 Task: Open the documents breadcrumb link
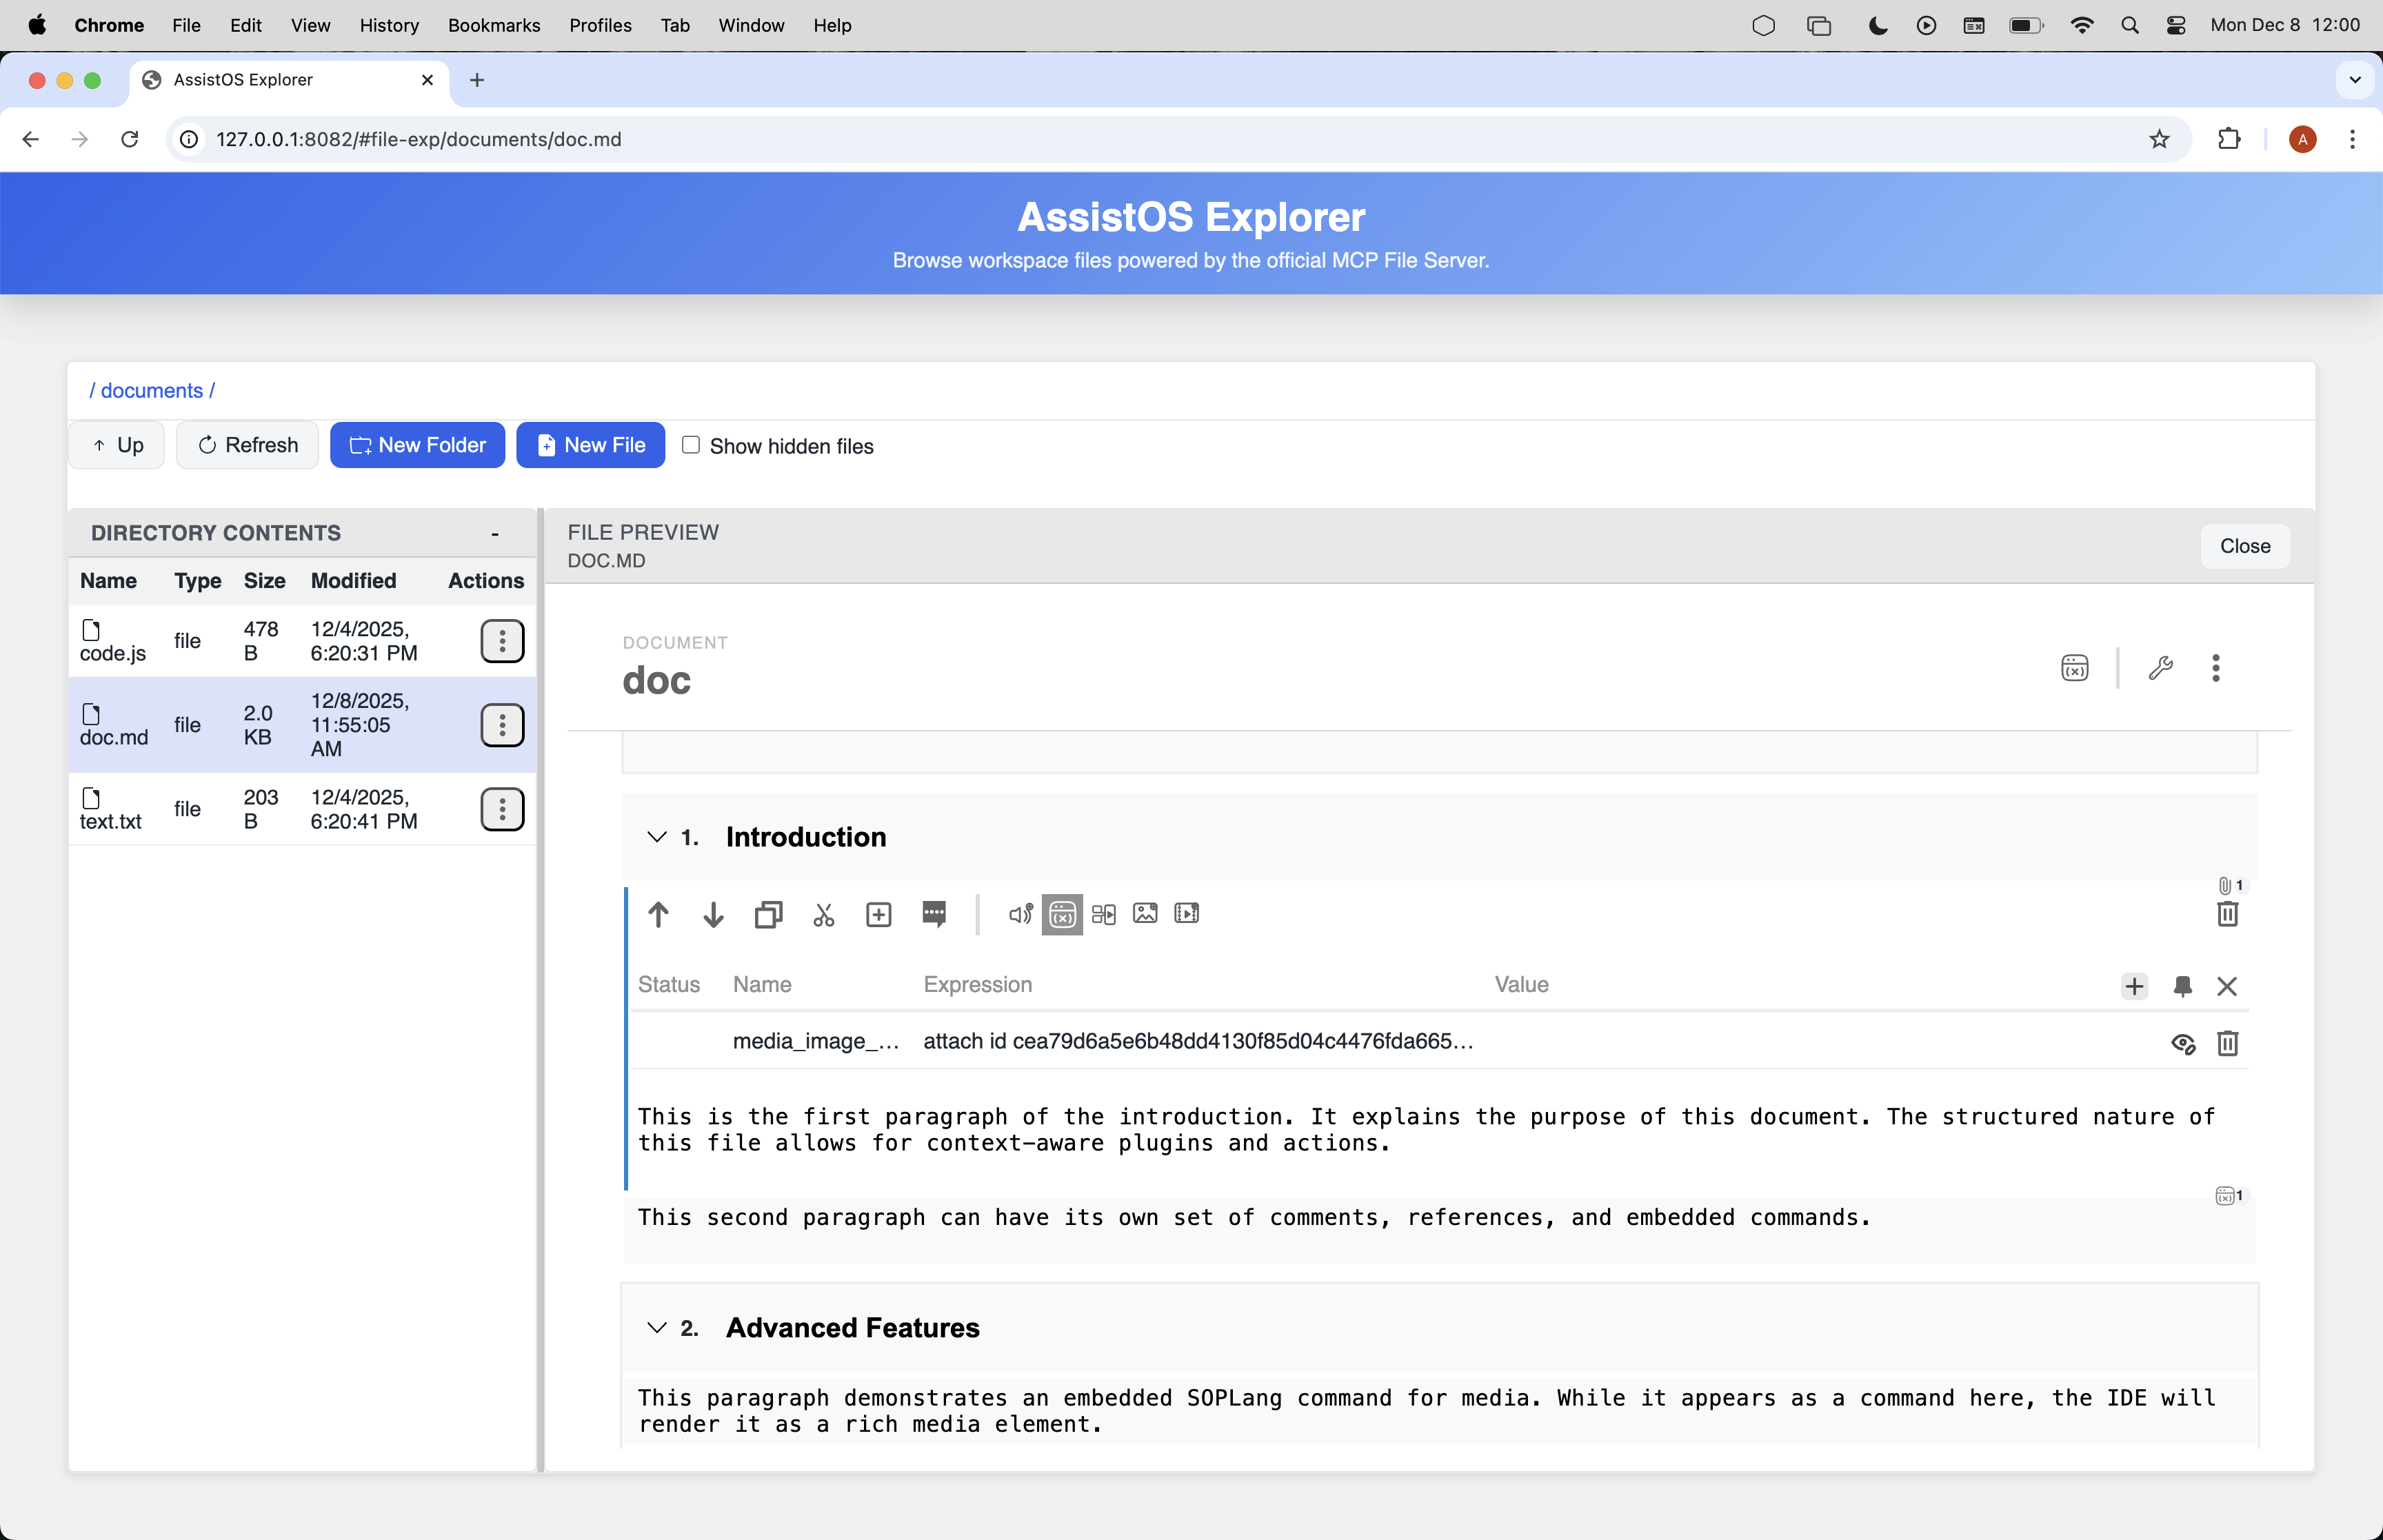tap(151, 390)
